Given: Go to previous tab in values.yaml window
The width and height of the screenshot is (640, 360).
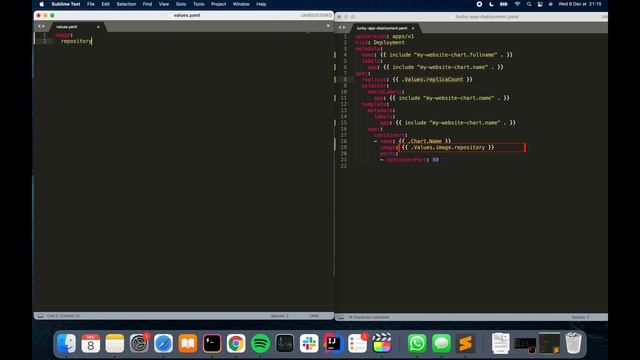Looking at the screenshot, I should [x=39, y=27].
